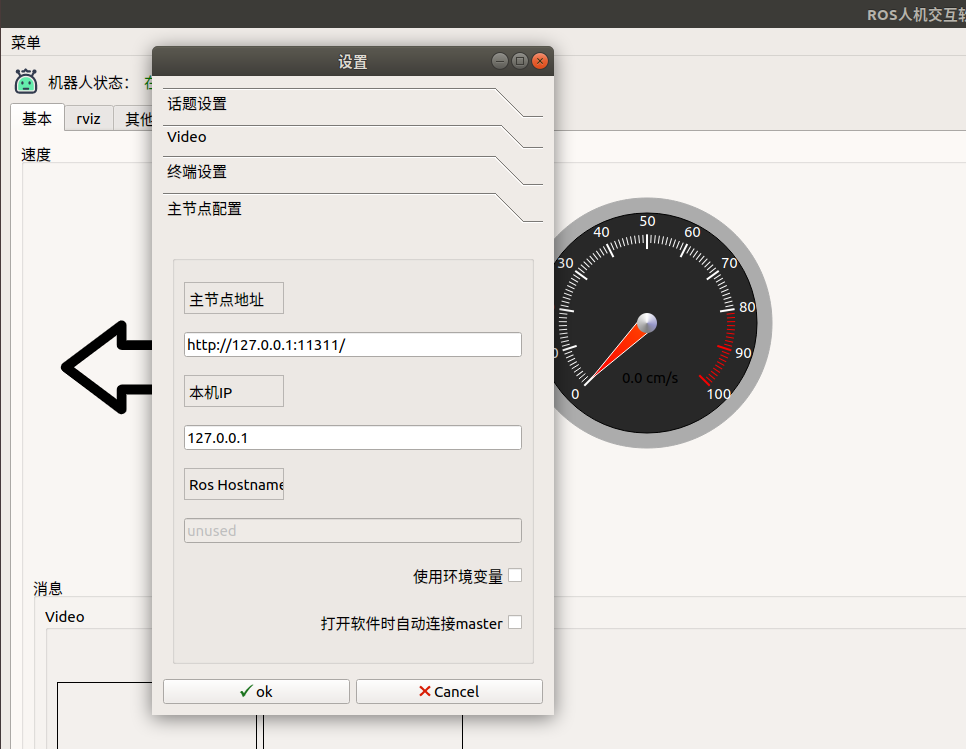Click the unused hostname input field
Image resolution: width=966 pixels, height=749 pixels.
[x=352, y=531]
